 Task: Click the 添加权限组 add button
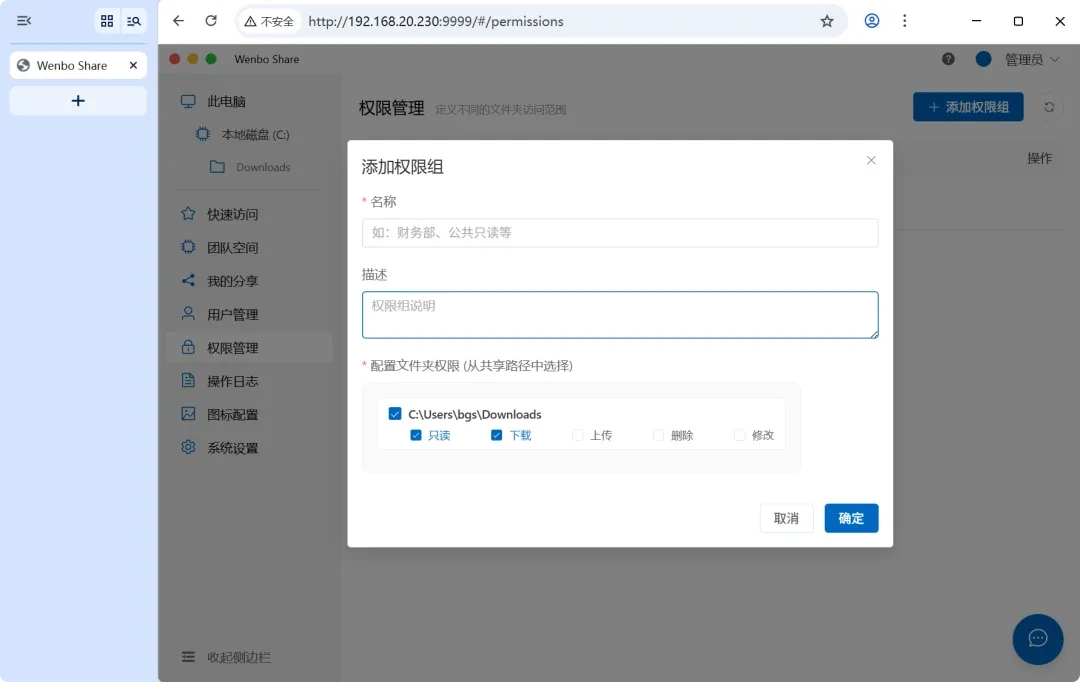968,107
